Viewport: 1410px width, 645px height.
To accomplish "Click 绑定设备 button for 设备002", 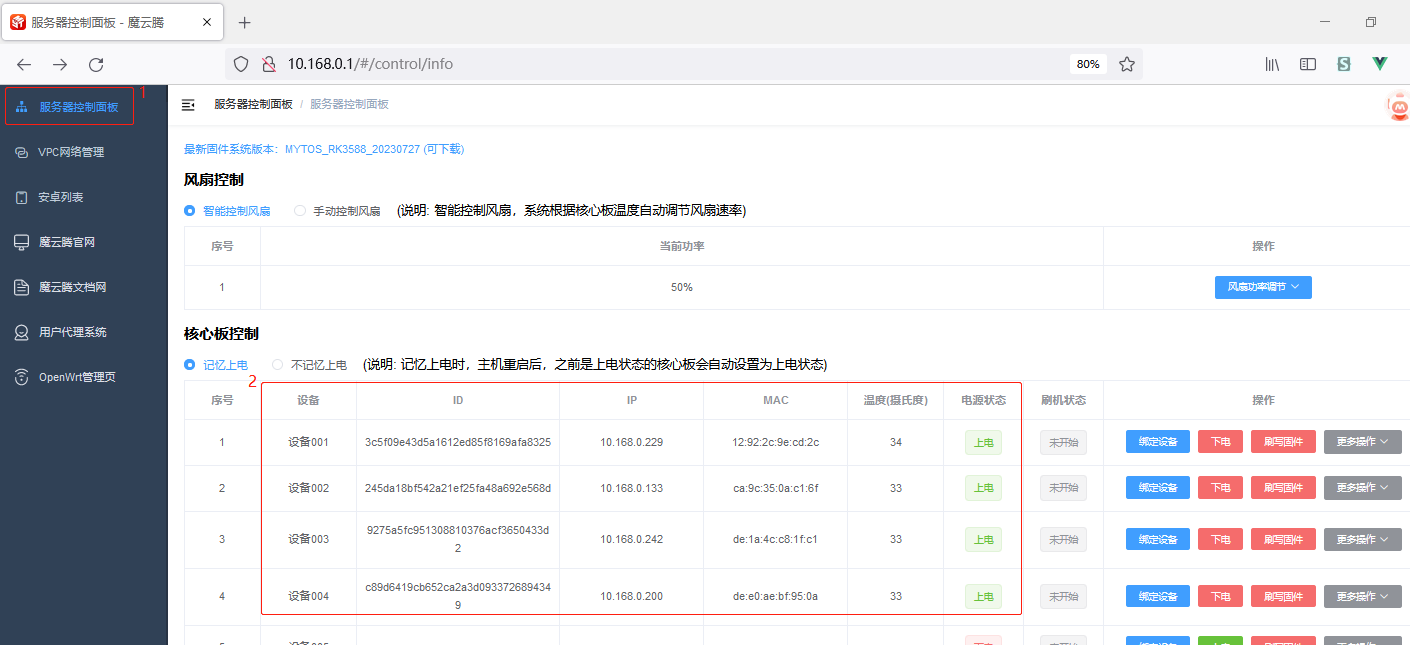I will pos(1157,488).
